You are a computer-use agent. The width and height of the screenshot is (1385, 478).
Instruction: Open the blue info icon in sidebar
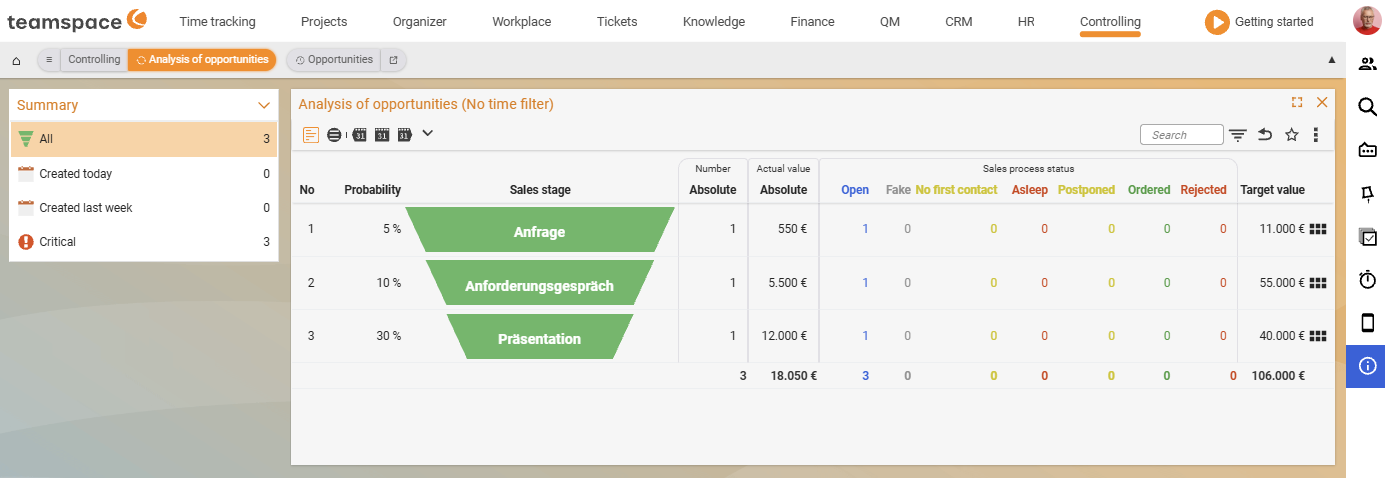click(1366, 366)
